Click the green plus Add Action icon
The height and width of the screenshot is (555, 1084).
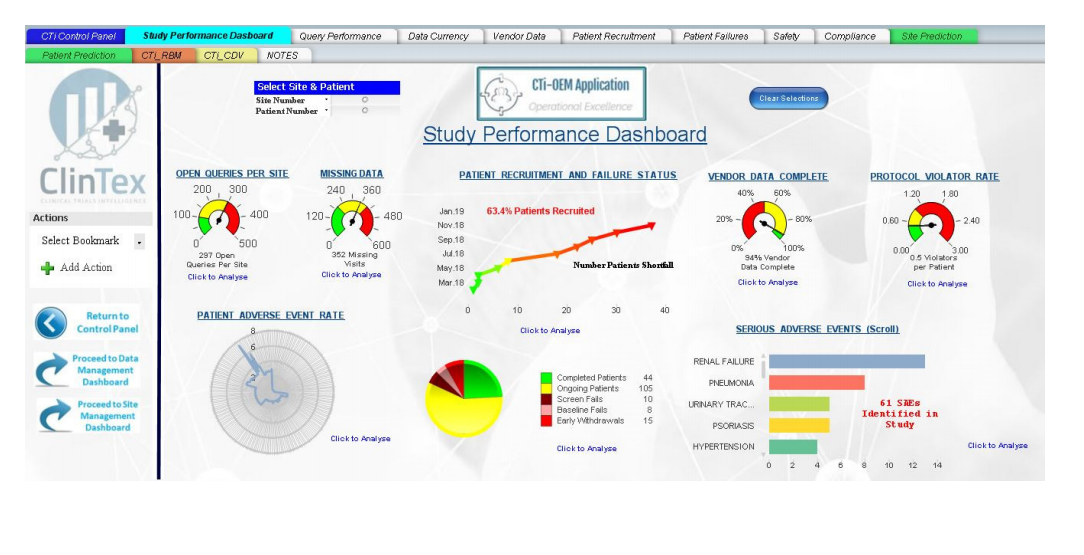(48, 268)
